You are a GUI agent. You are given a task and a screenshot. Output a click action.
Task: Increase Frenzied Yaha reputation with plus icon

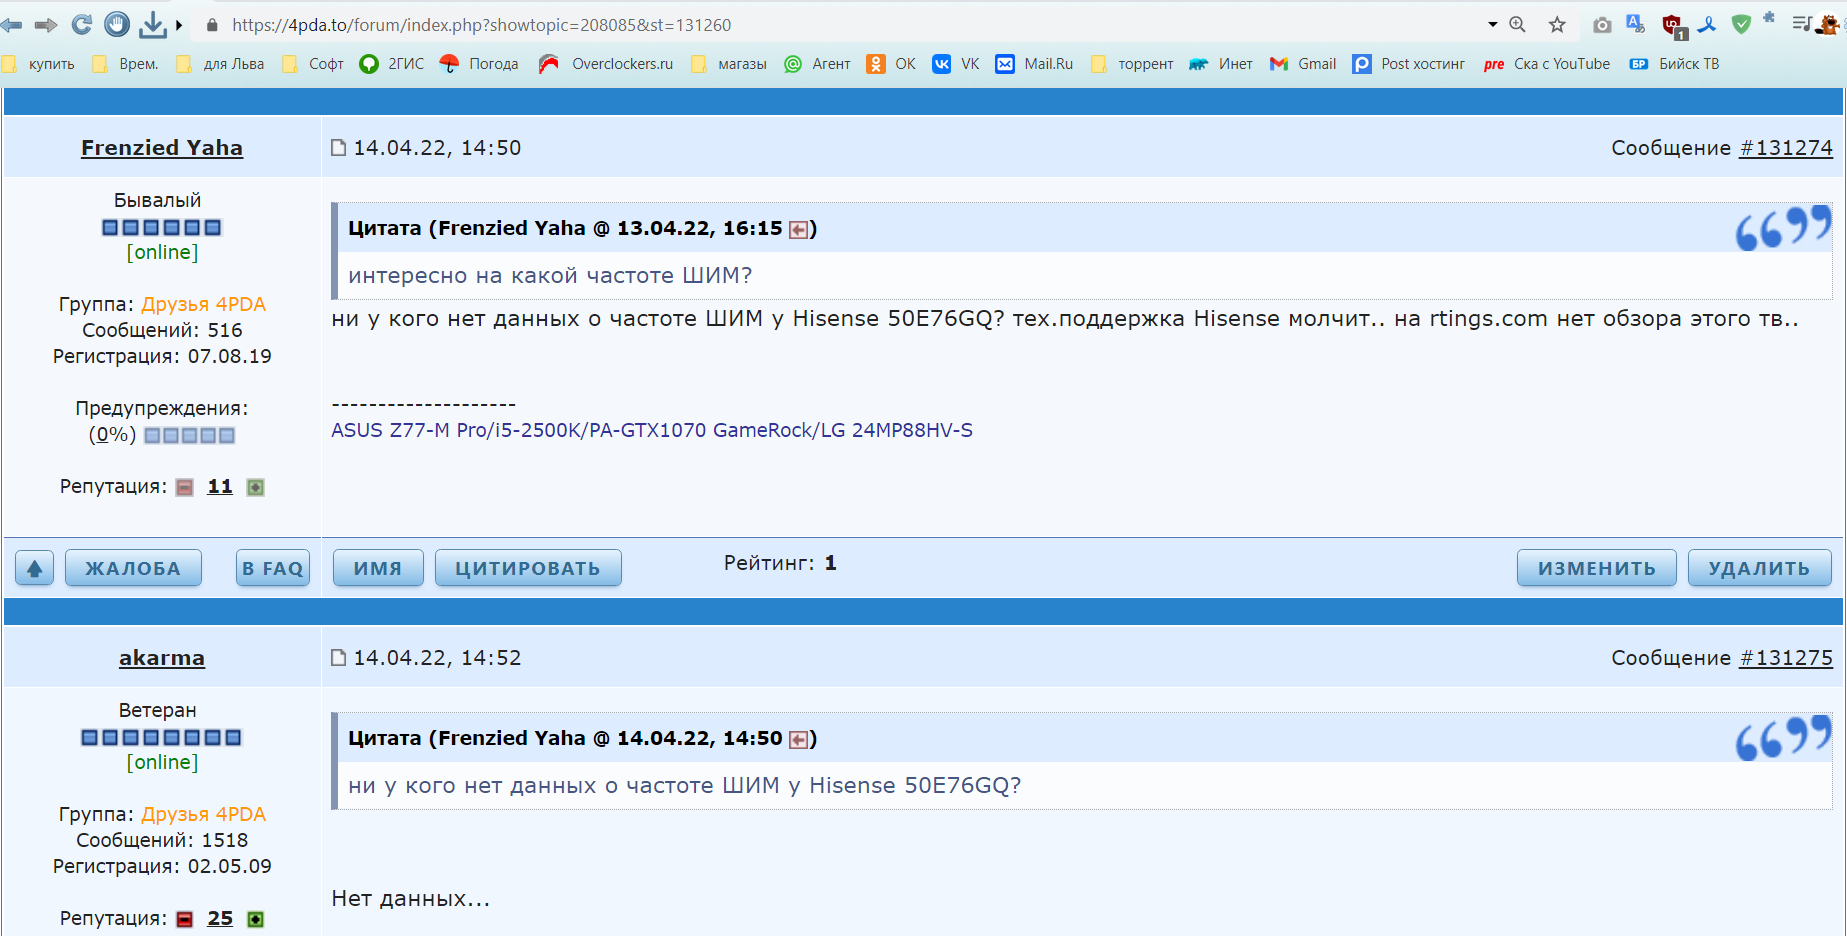[x=256, y=487]
